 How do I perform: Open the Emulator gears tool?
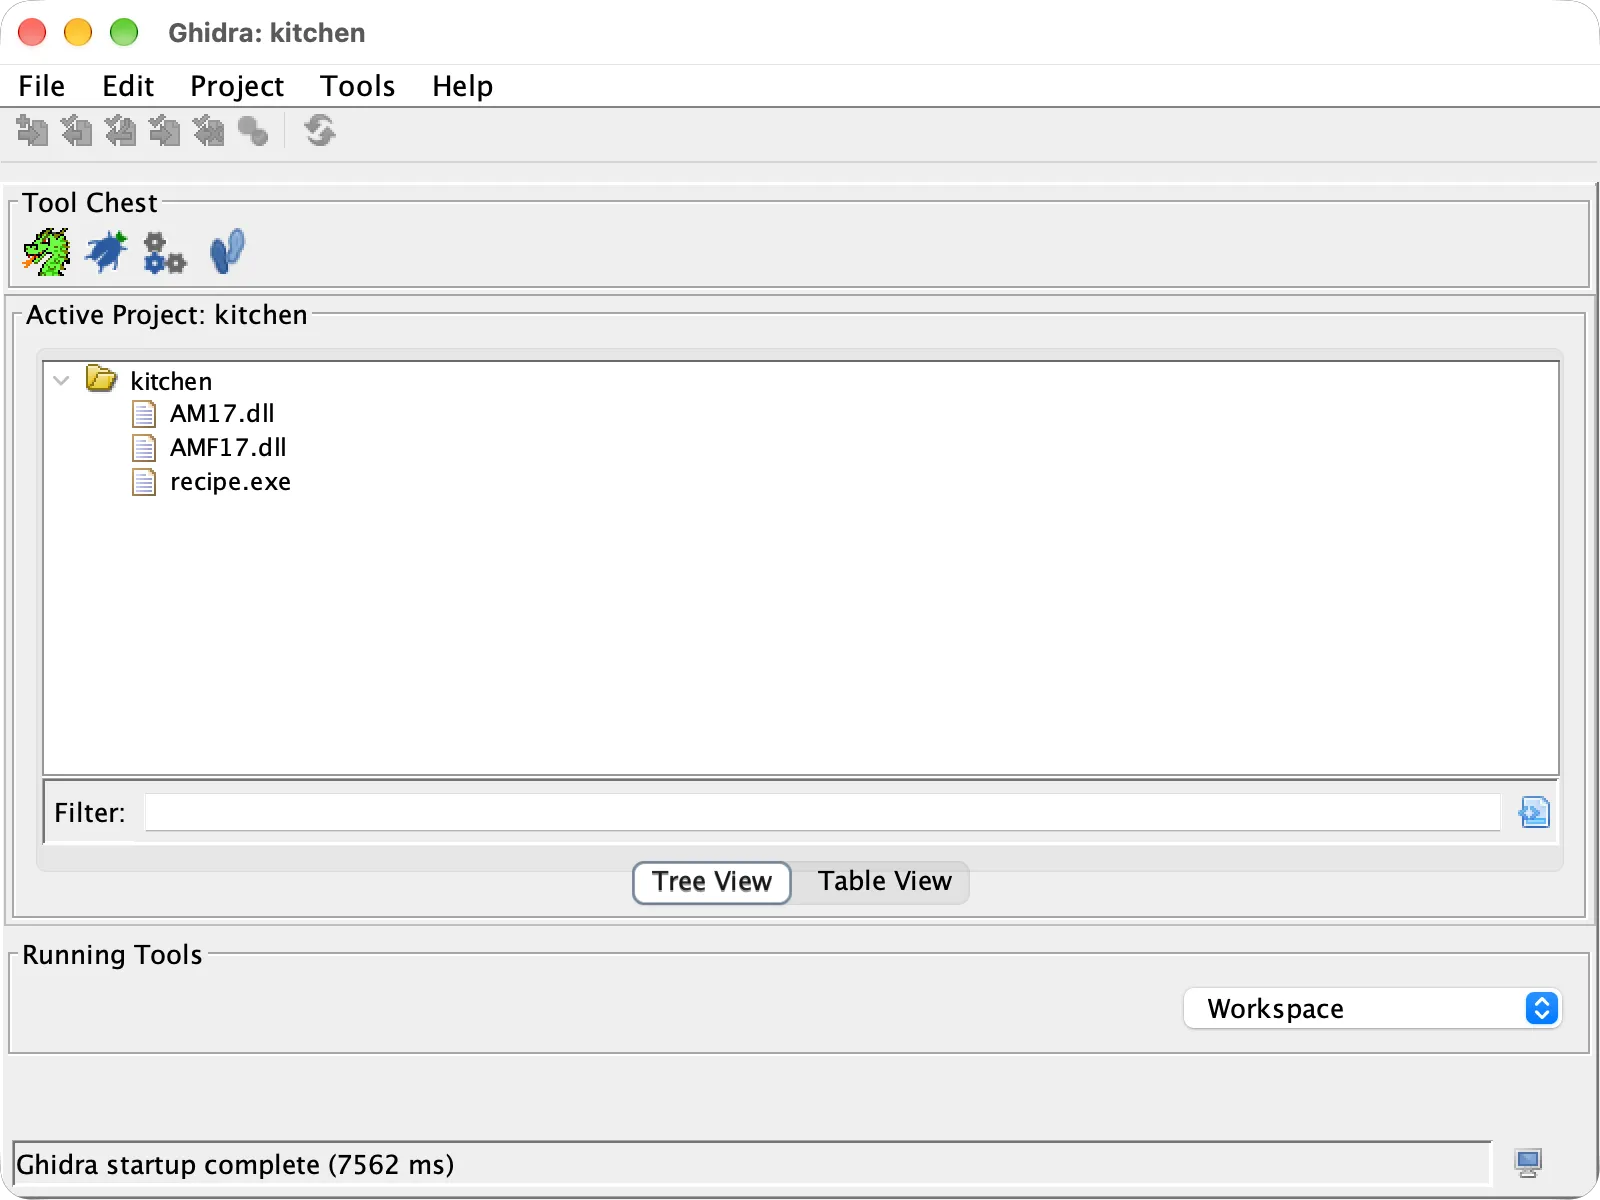click(165, 253)
